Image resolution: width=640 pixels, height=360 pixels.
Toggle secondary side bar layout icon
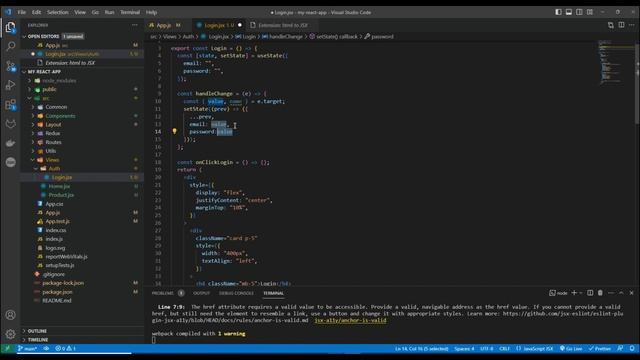pos(579,12)
